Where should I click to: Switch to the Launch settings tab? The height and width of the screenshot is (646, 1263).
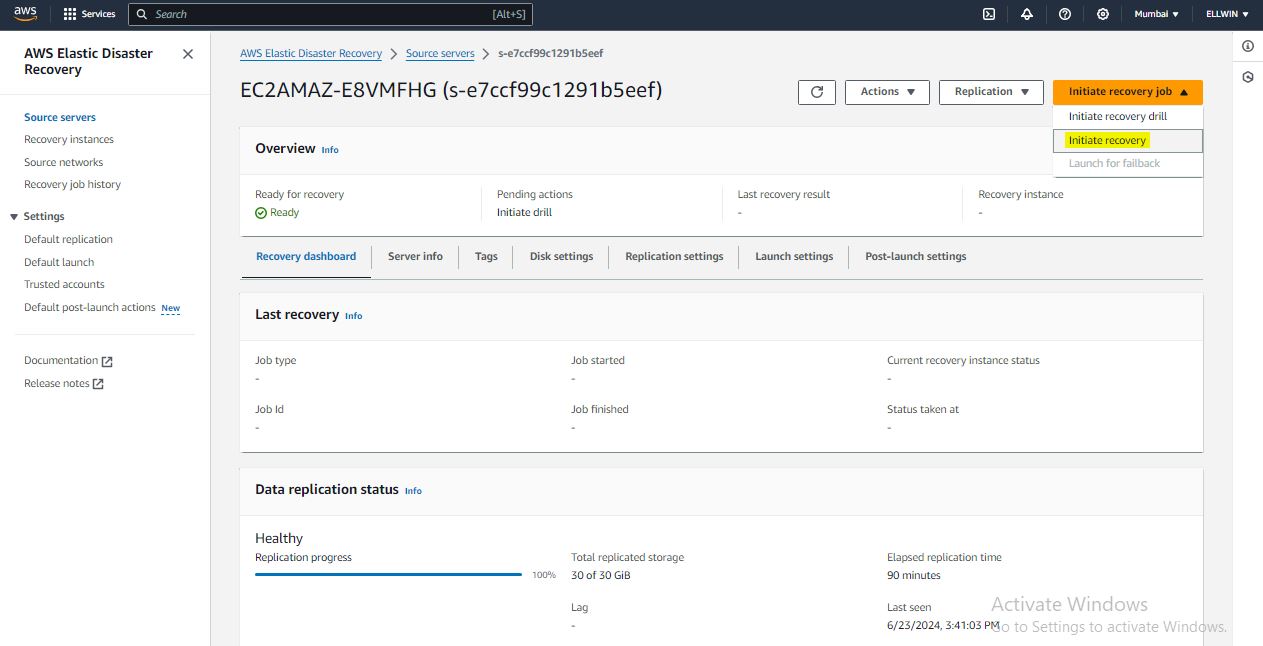[x=794, y=257]
